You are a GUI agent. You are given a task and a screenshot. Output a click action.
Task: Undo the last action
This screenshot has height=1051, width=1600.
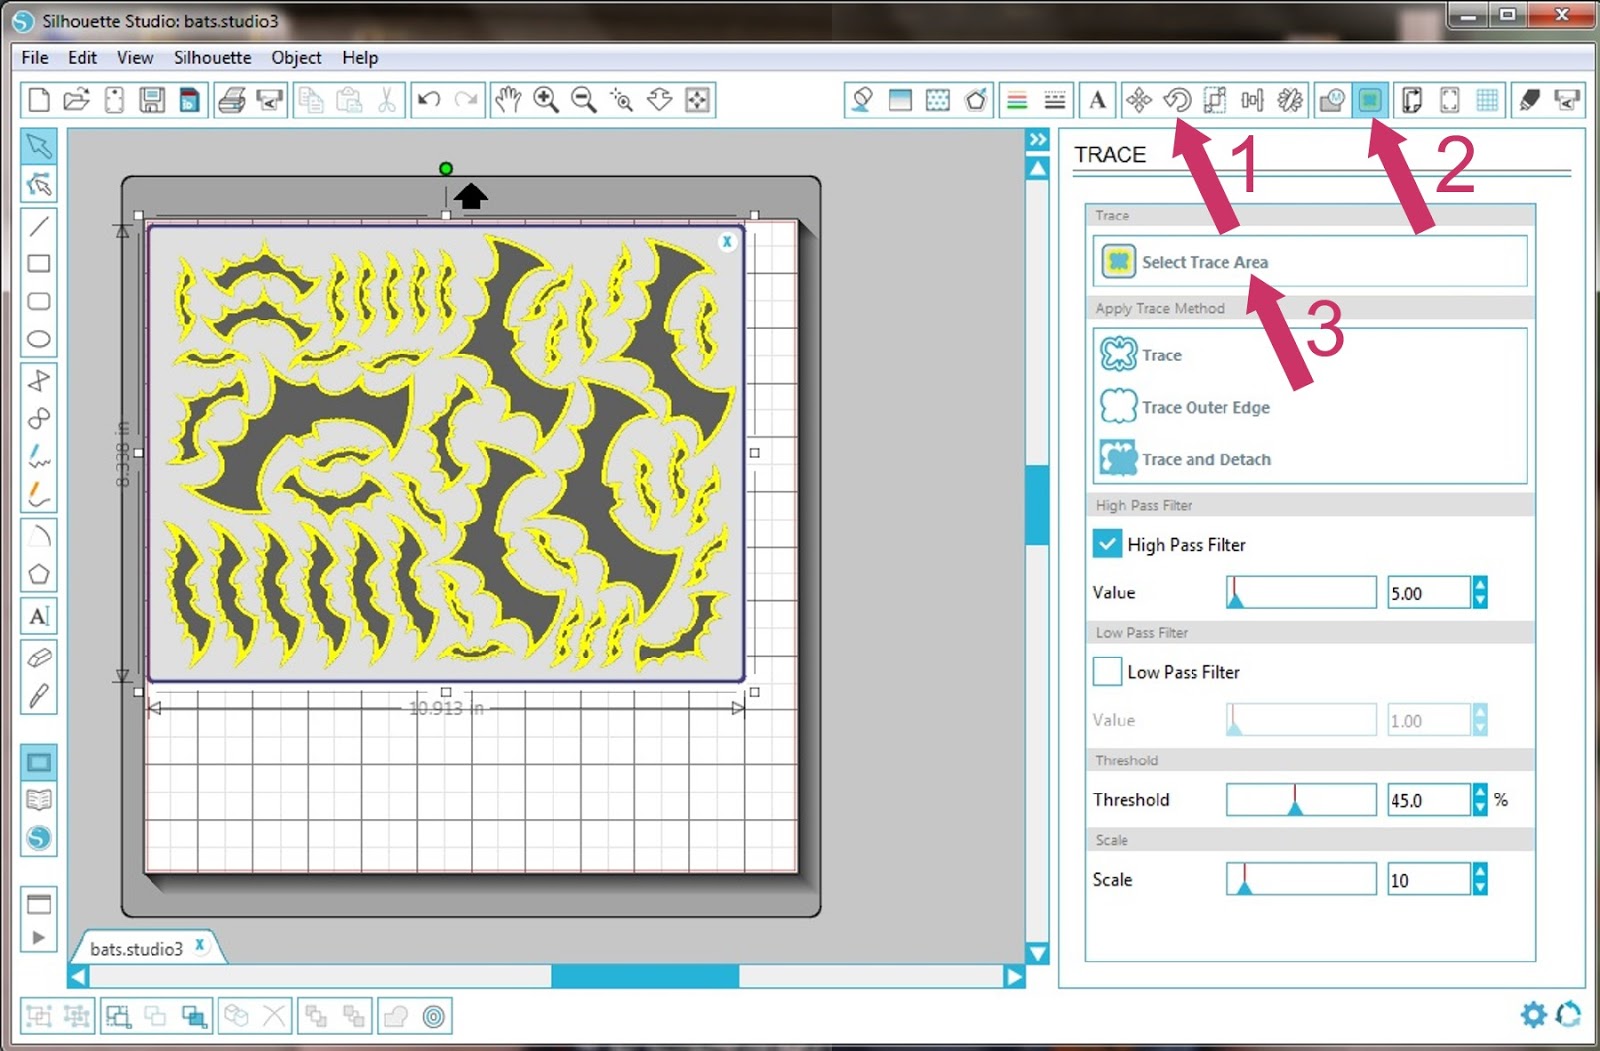[x=429, y=100]
